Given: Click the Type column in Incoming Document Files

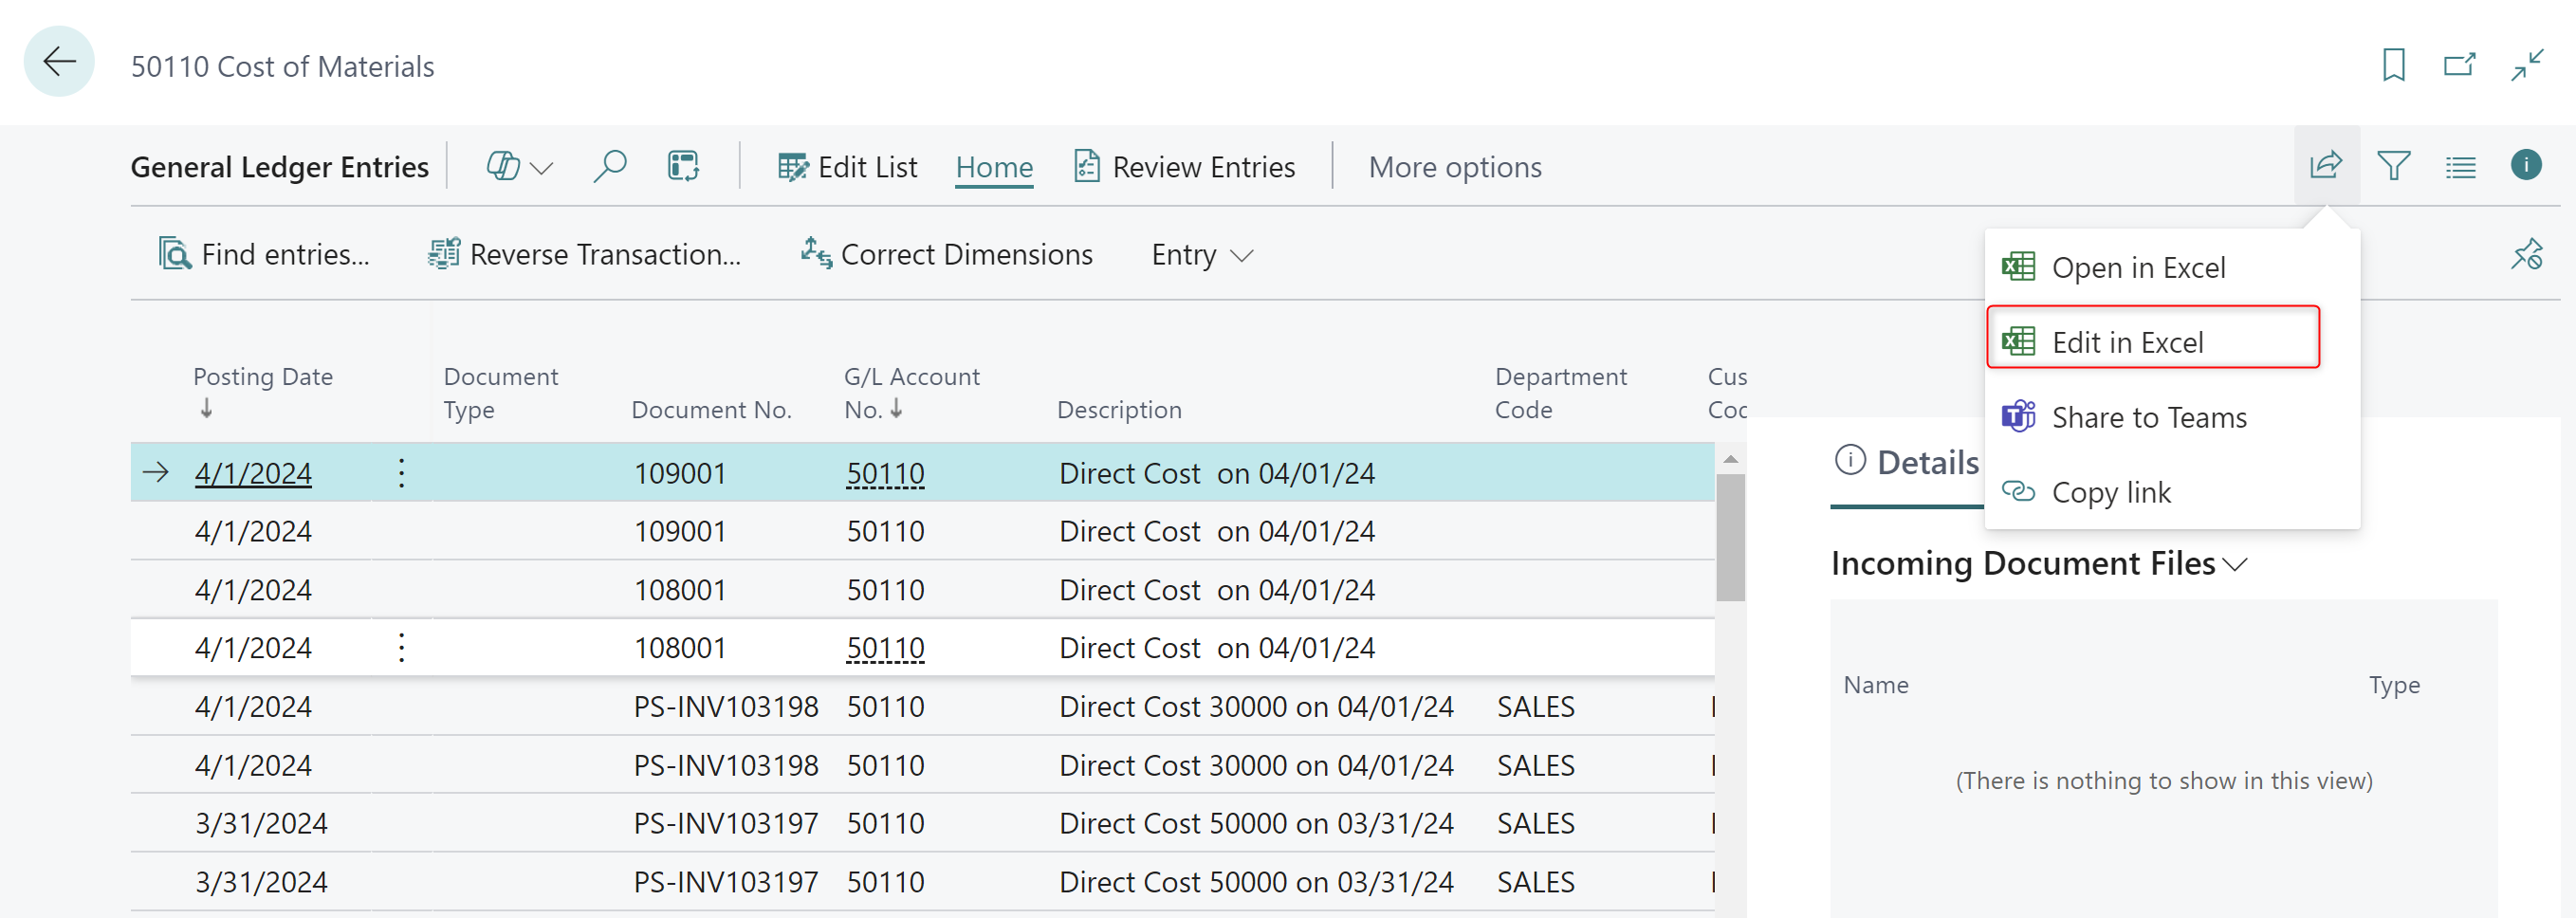Looking at the screenshot, I should (x=2393, y=685).
